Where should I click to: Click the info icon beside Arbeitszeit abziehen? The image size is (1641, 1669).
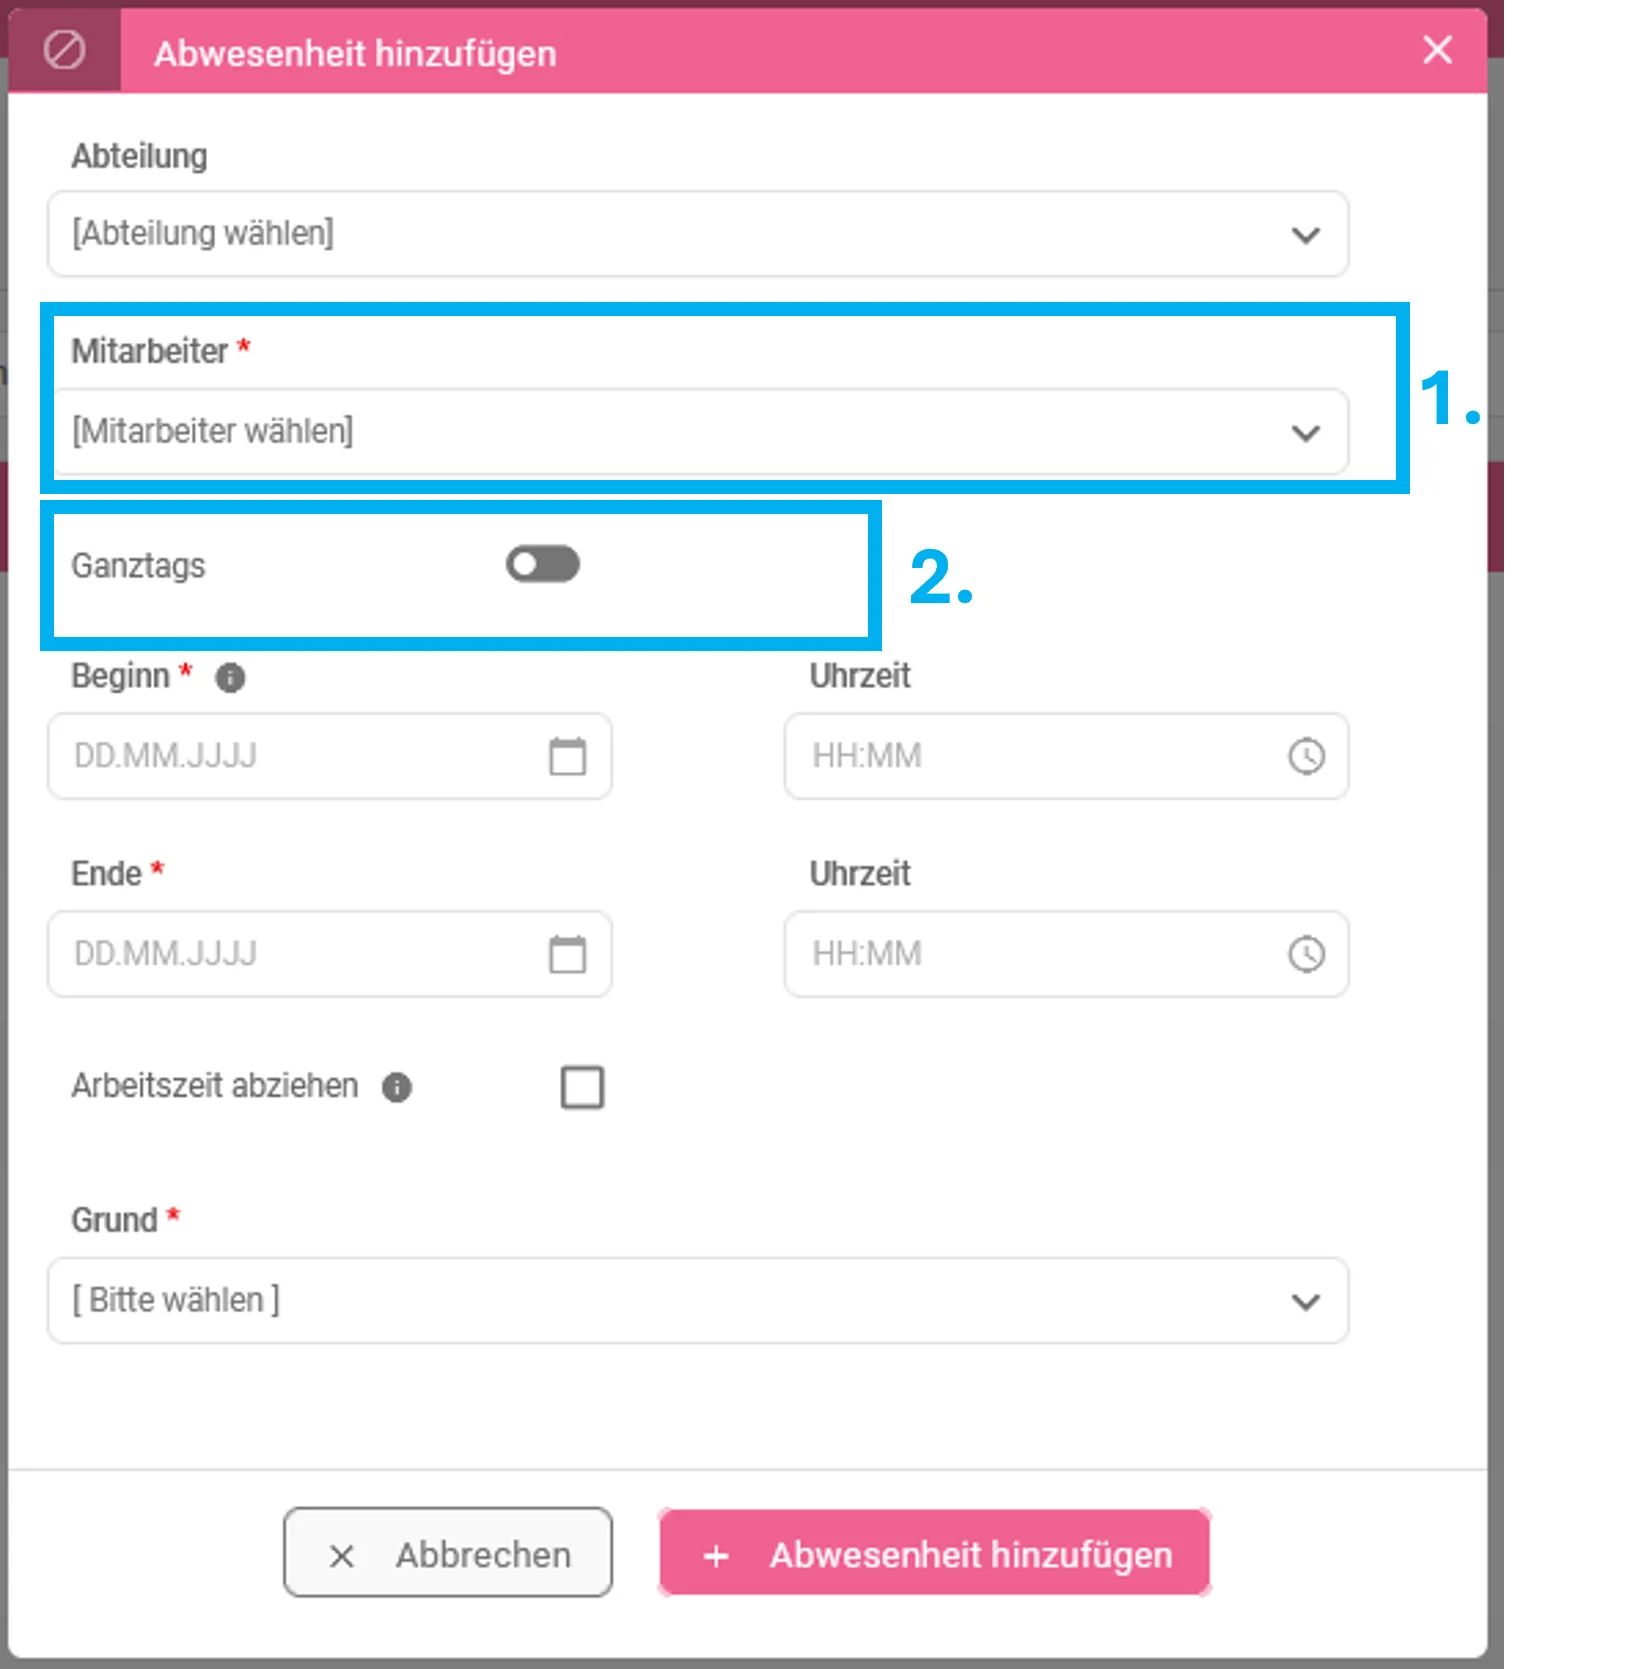(x=397, y=1087)
